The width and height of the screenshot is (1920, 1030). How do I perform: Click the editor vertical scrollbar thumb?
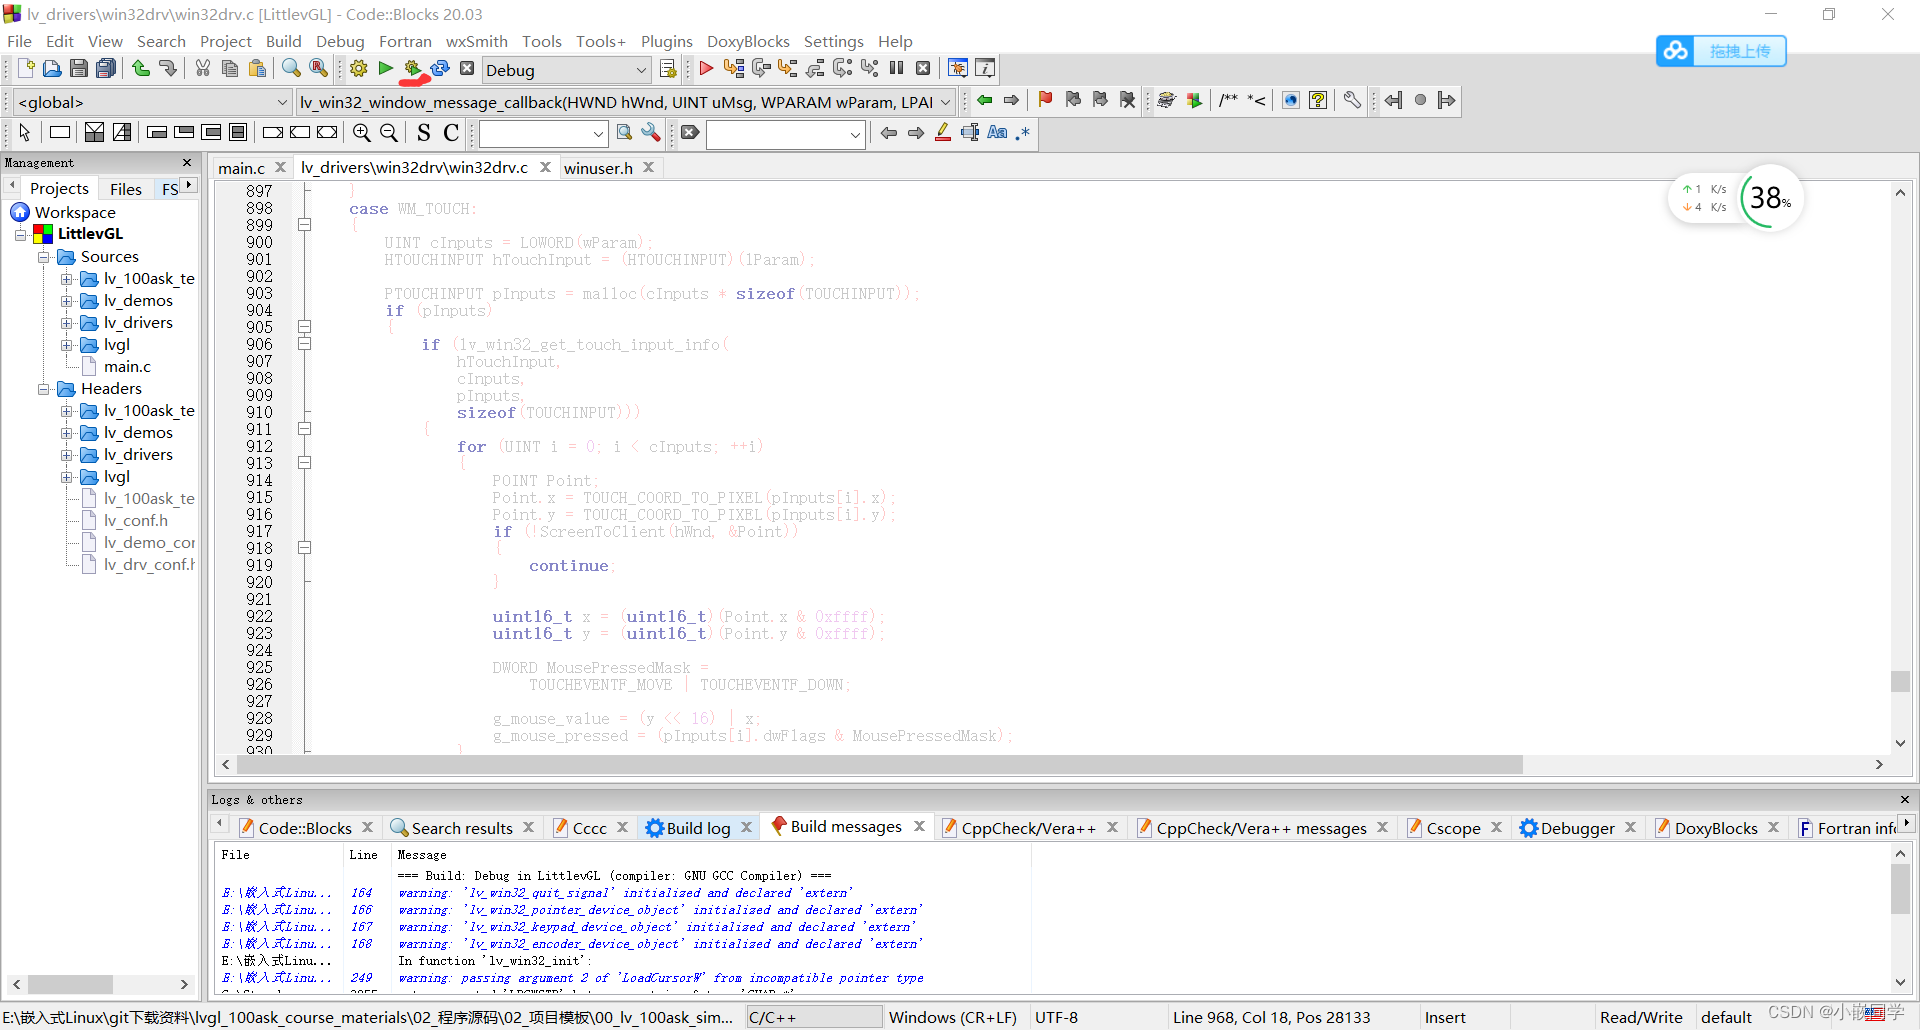click(x=1900, y=681)
